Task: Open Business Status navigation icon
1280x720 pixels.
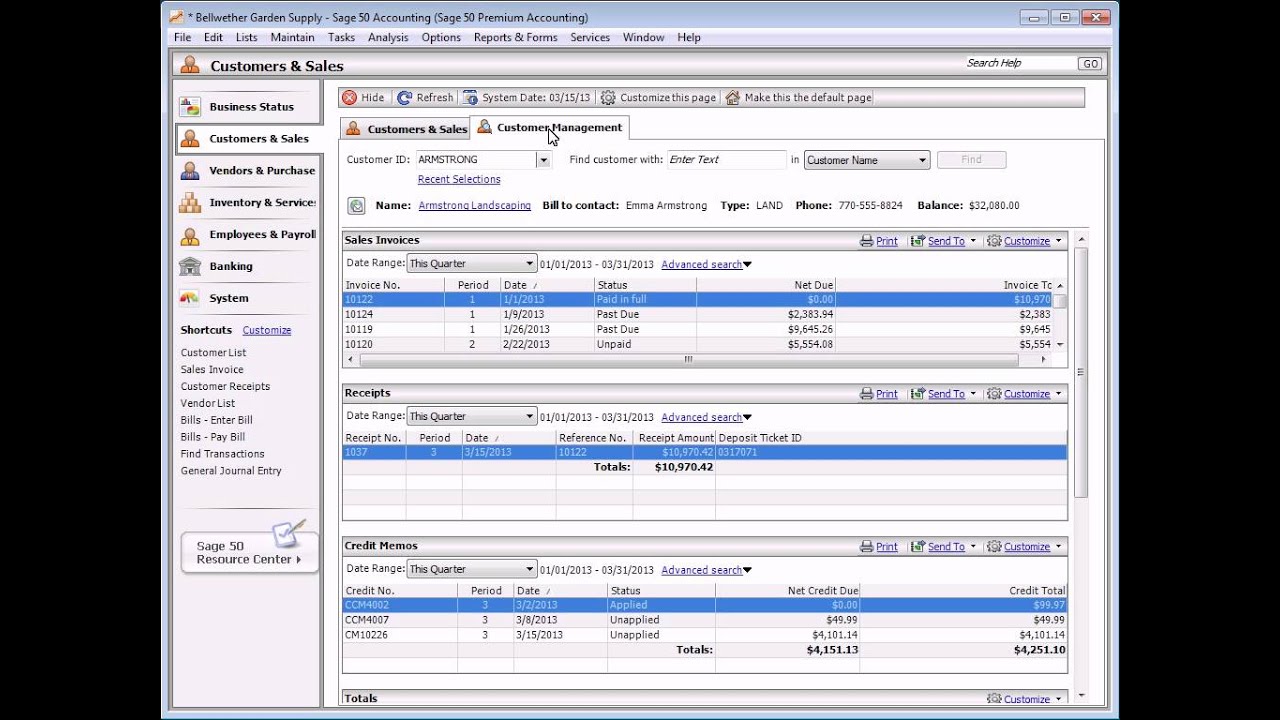Action: (190, 107)
